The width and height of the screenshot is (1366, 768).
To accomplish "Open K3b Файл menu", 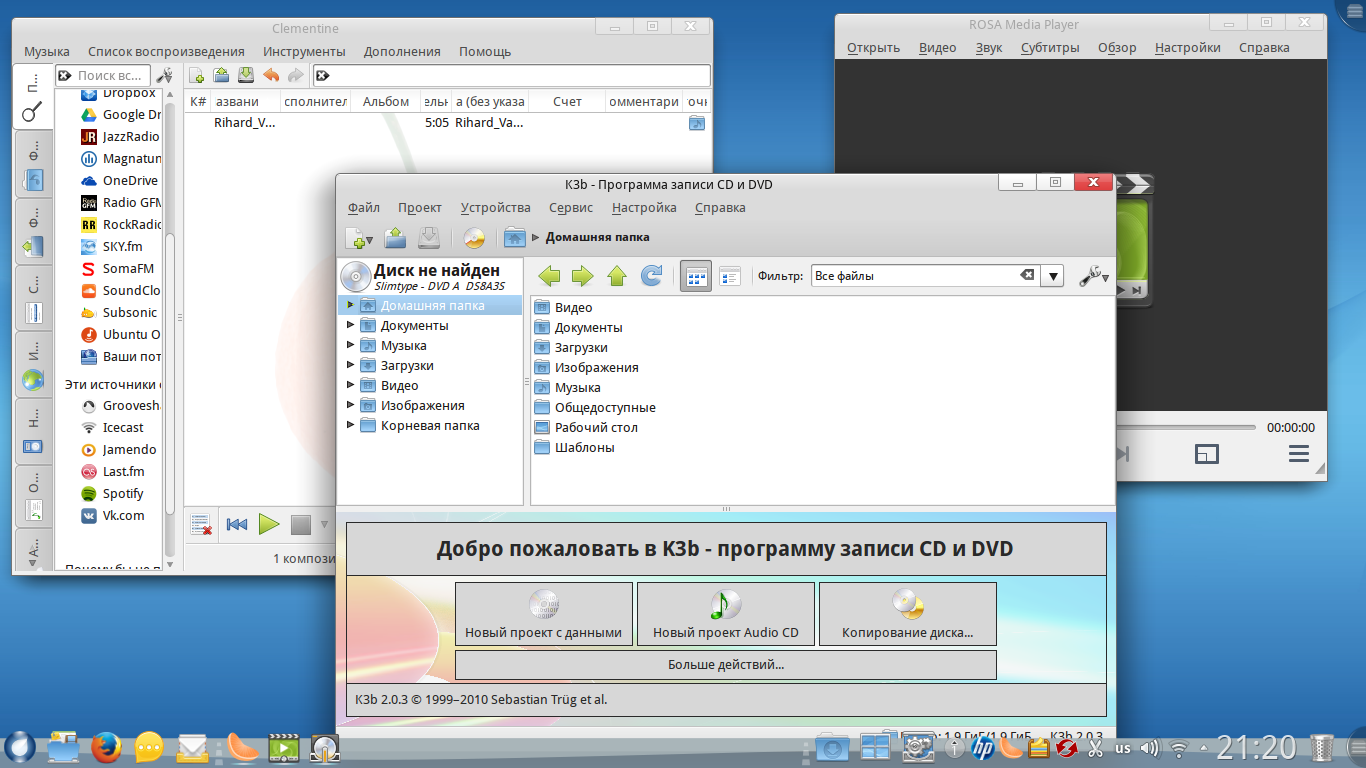I will (364, 208).
